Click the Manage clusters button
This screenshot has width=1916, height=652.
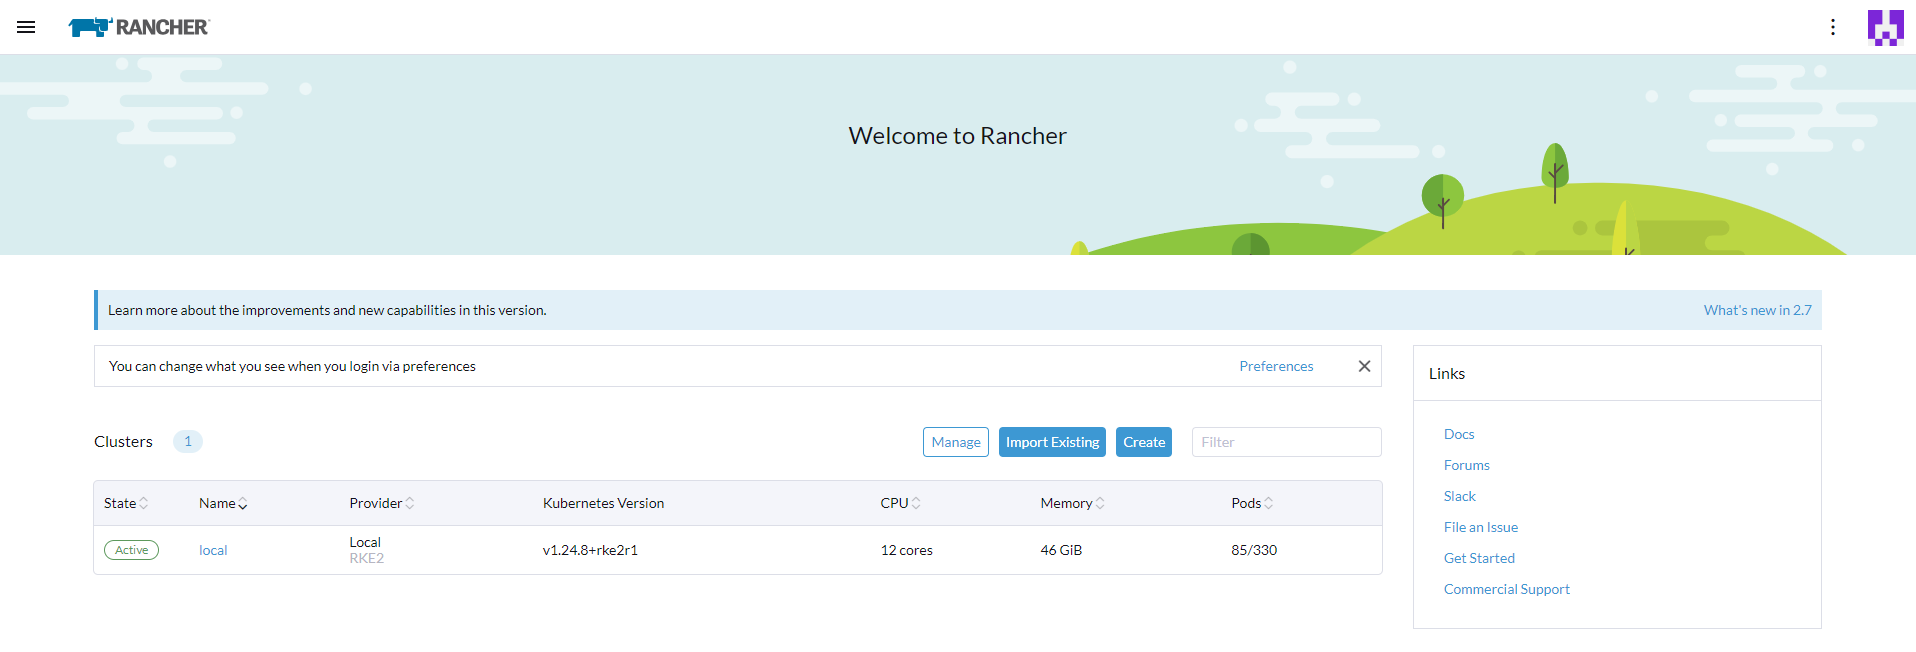pyautogui.click(x=955, y=442)
